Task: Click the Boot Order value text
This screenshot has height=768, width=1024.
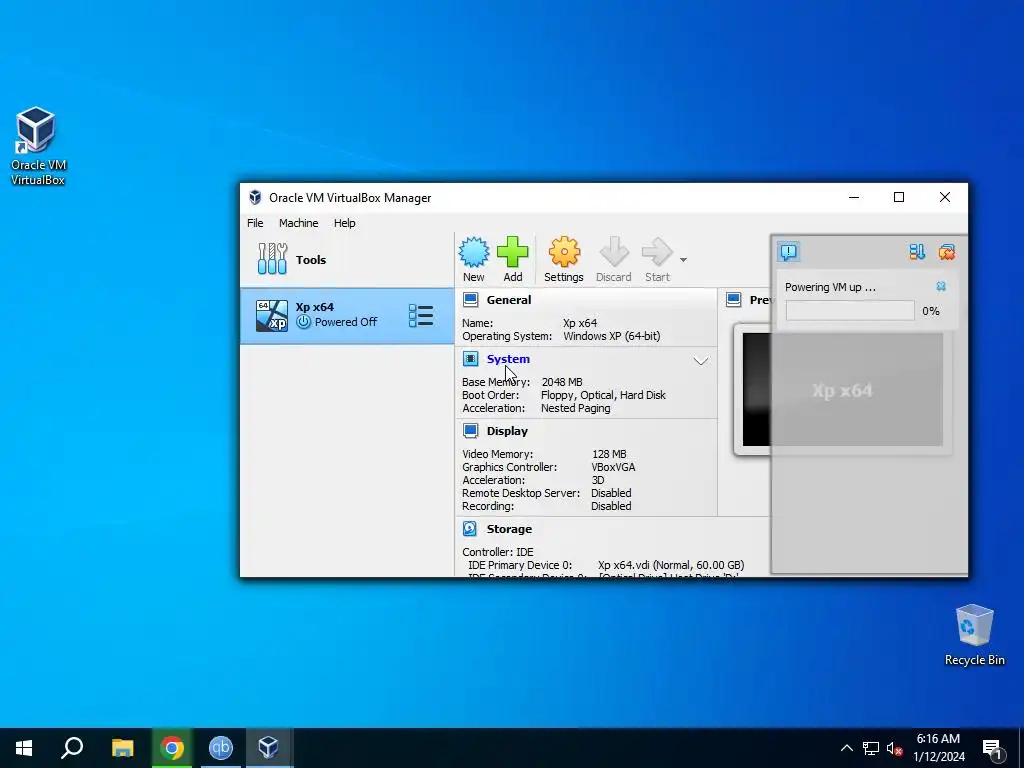Action: [603, 395]
